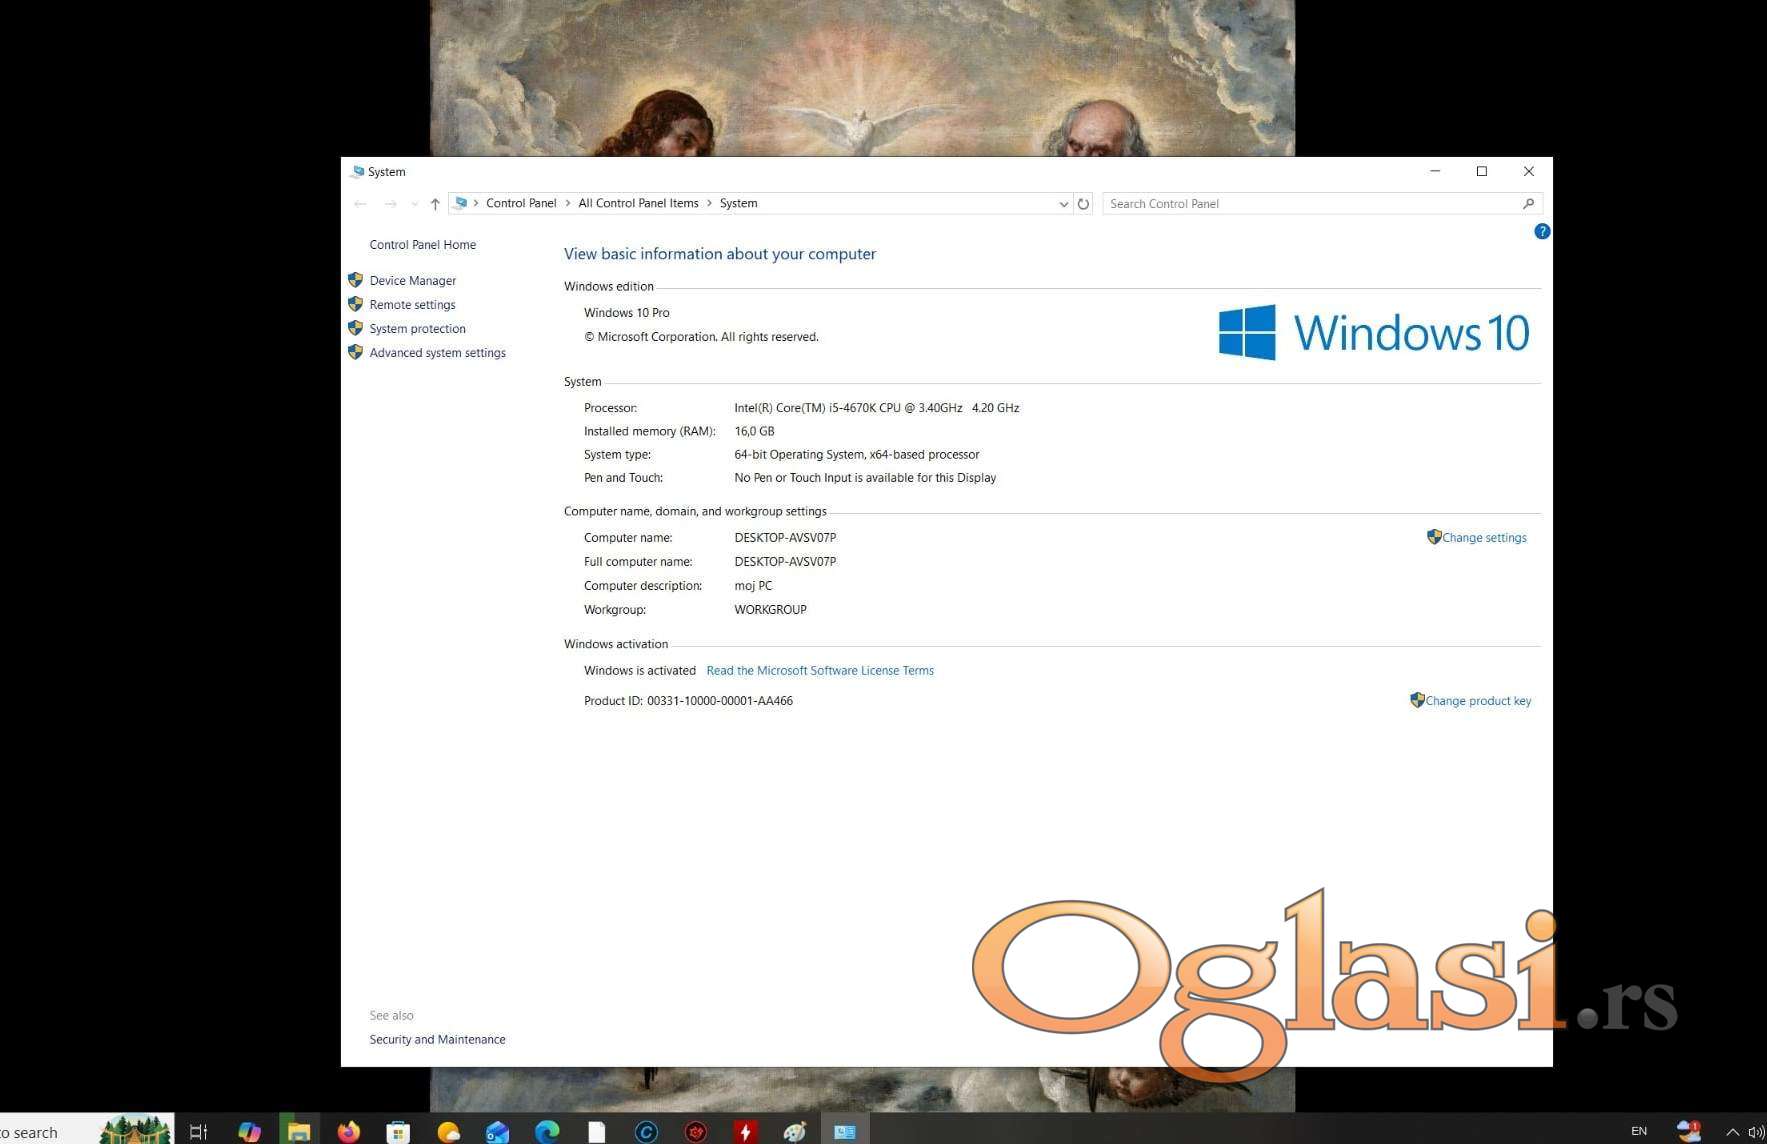Open Microsoft Edge from the taskbar

click(547, 1131)
